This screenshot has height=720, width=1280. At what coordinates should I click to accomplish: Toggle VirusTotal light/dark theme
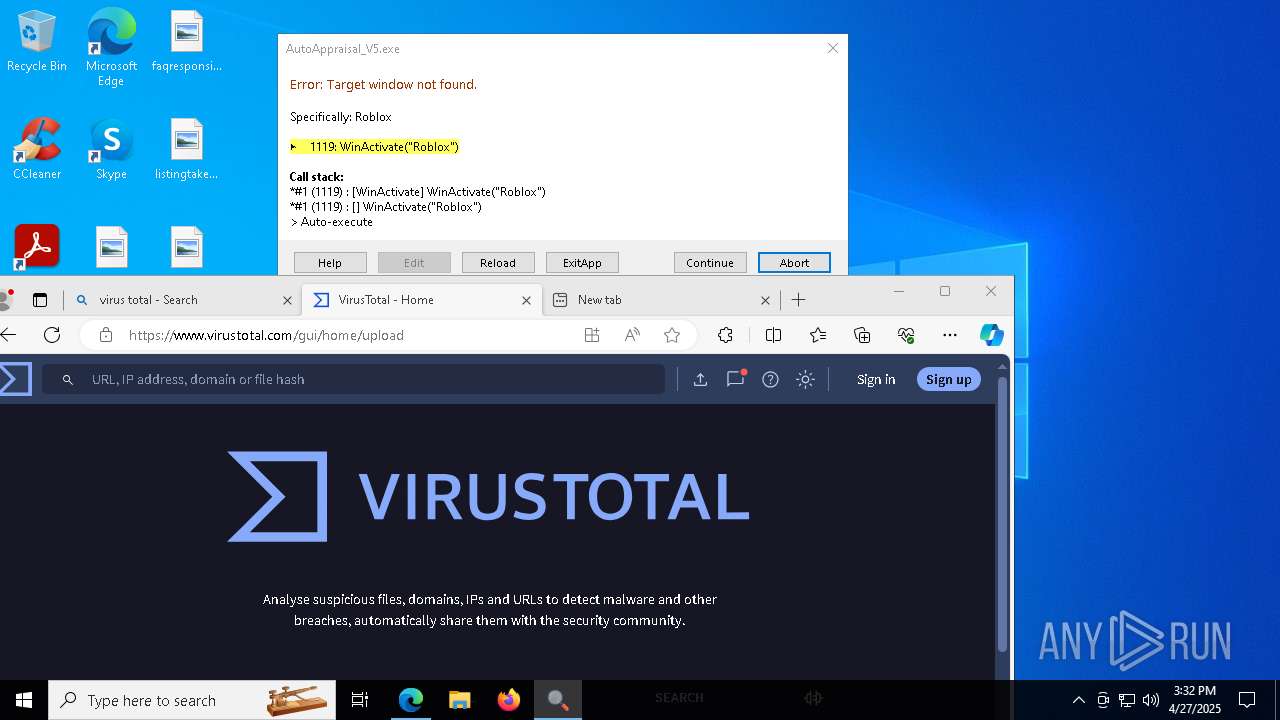pos(805,379)
